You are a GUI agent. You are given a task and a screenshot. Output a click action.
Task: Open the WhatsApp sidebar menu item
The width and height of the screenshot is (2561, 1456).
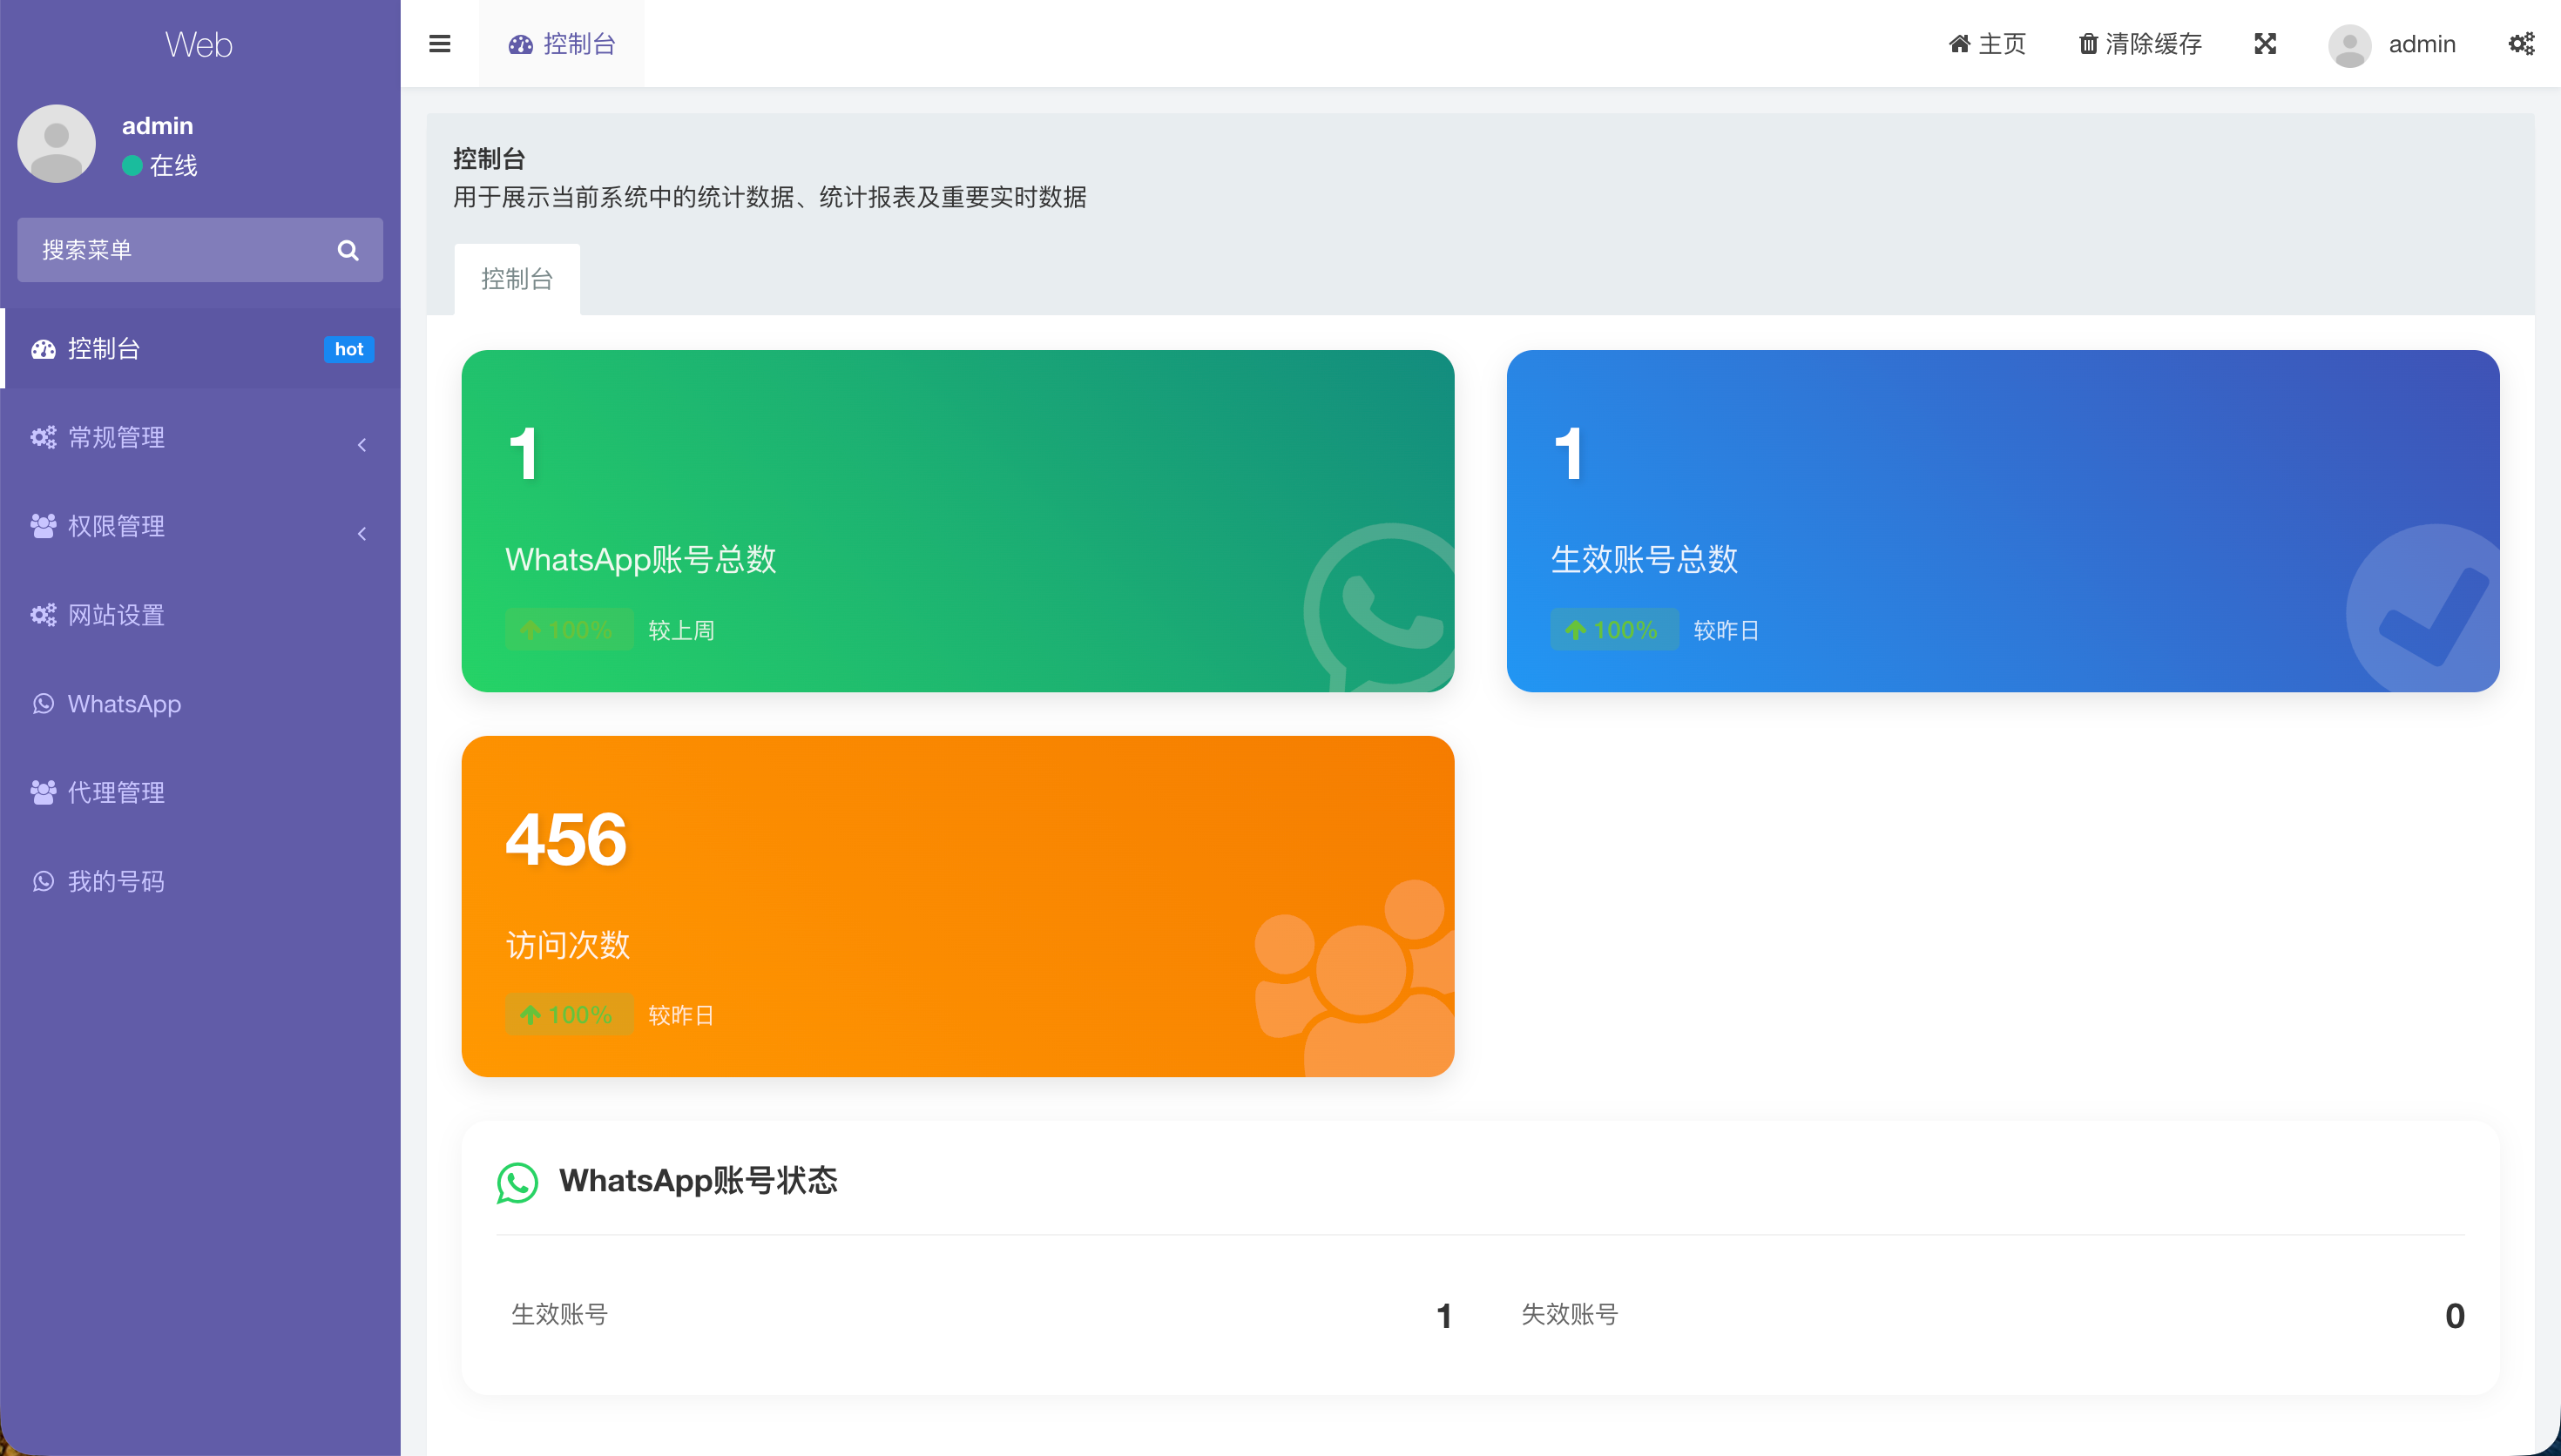pyautogui.click(x=200, y=704)
